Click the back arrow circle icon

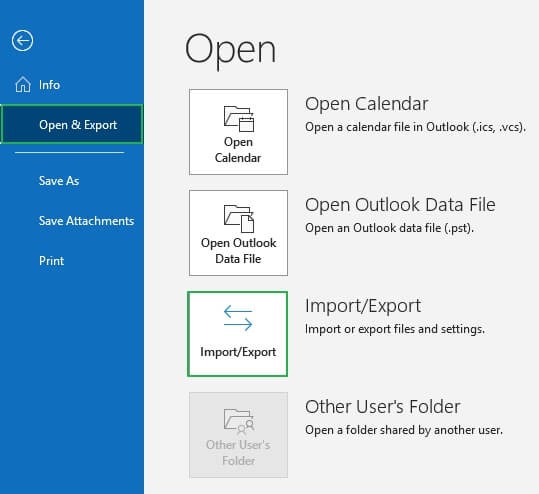pos(22,41)
